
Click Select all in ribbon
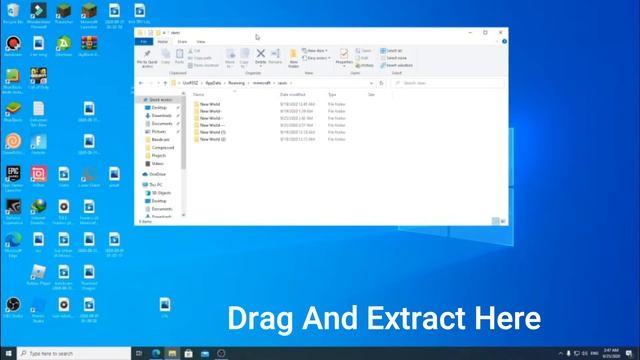391,51
